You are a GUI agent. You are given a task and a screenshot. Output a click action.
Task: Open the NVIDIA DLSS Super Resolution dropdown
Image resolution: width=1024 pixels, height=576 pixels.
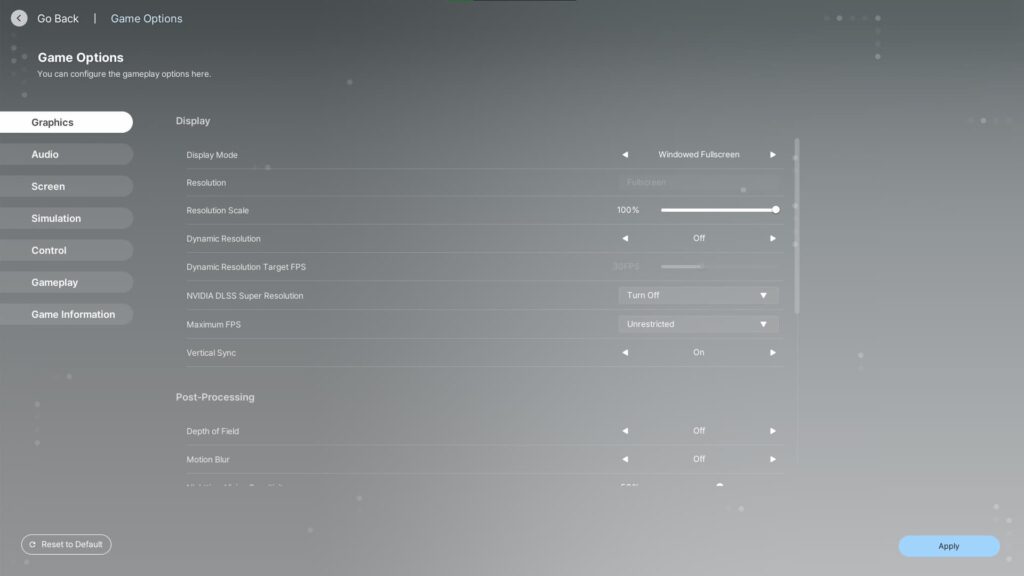(698, 295)
